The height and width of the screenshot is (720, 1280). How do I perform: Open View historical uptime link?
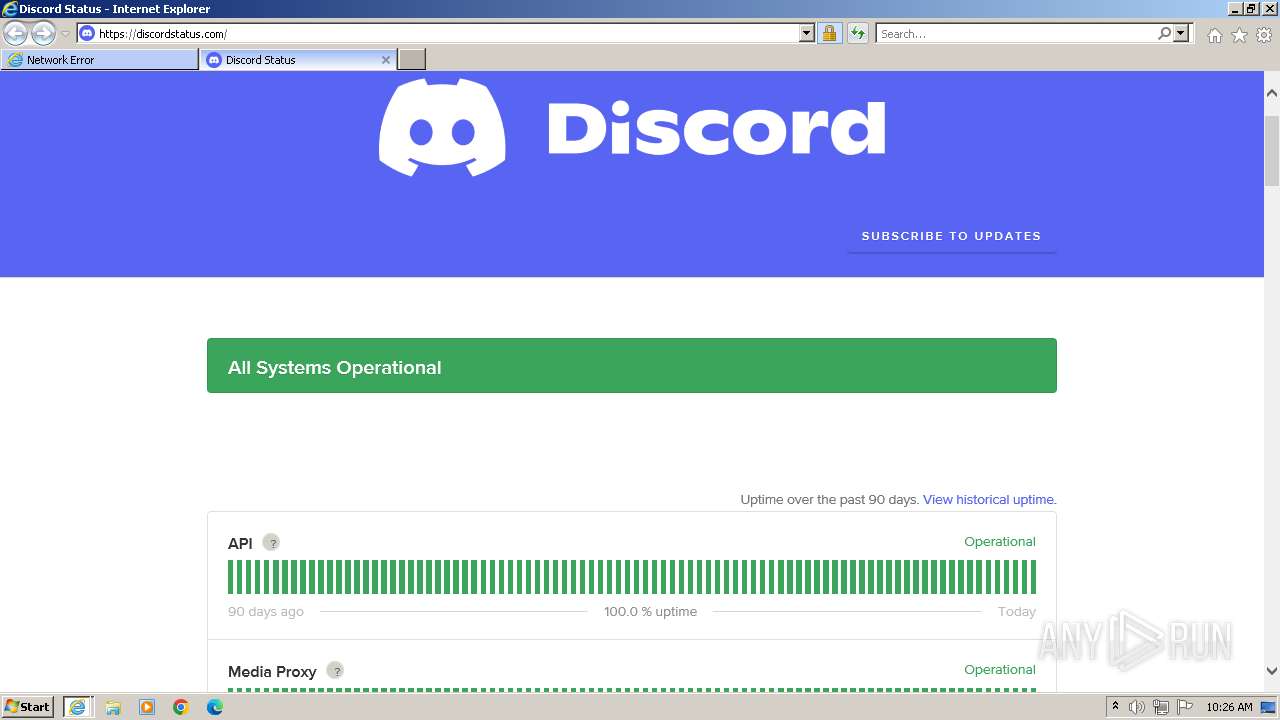(989, 499)
